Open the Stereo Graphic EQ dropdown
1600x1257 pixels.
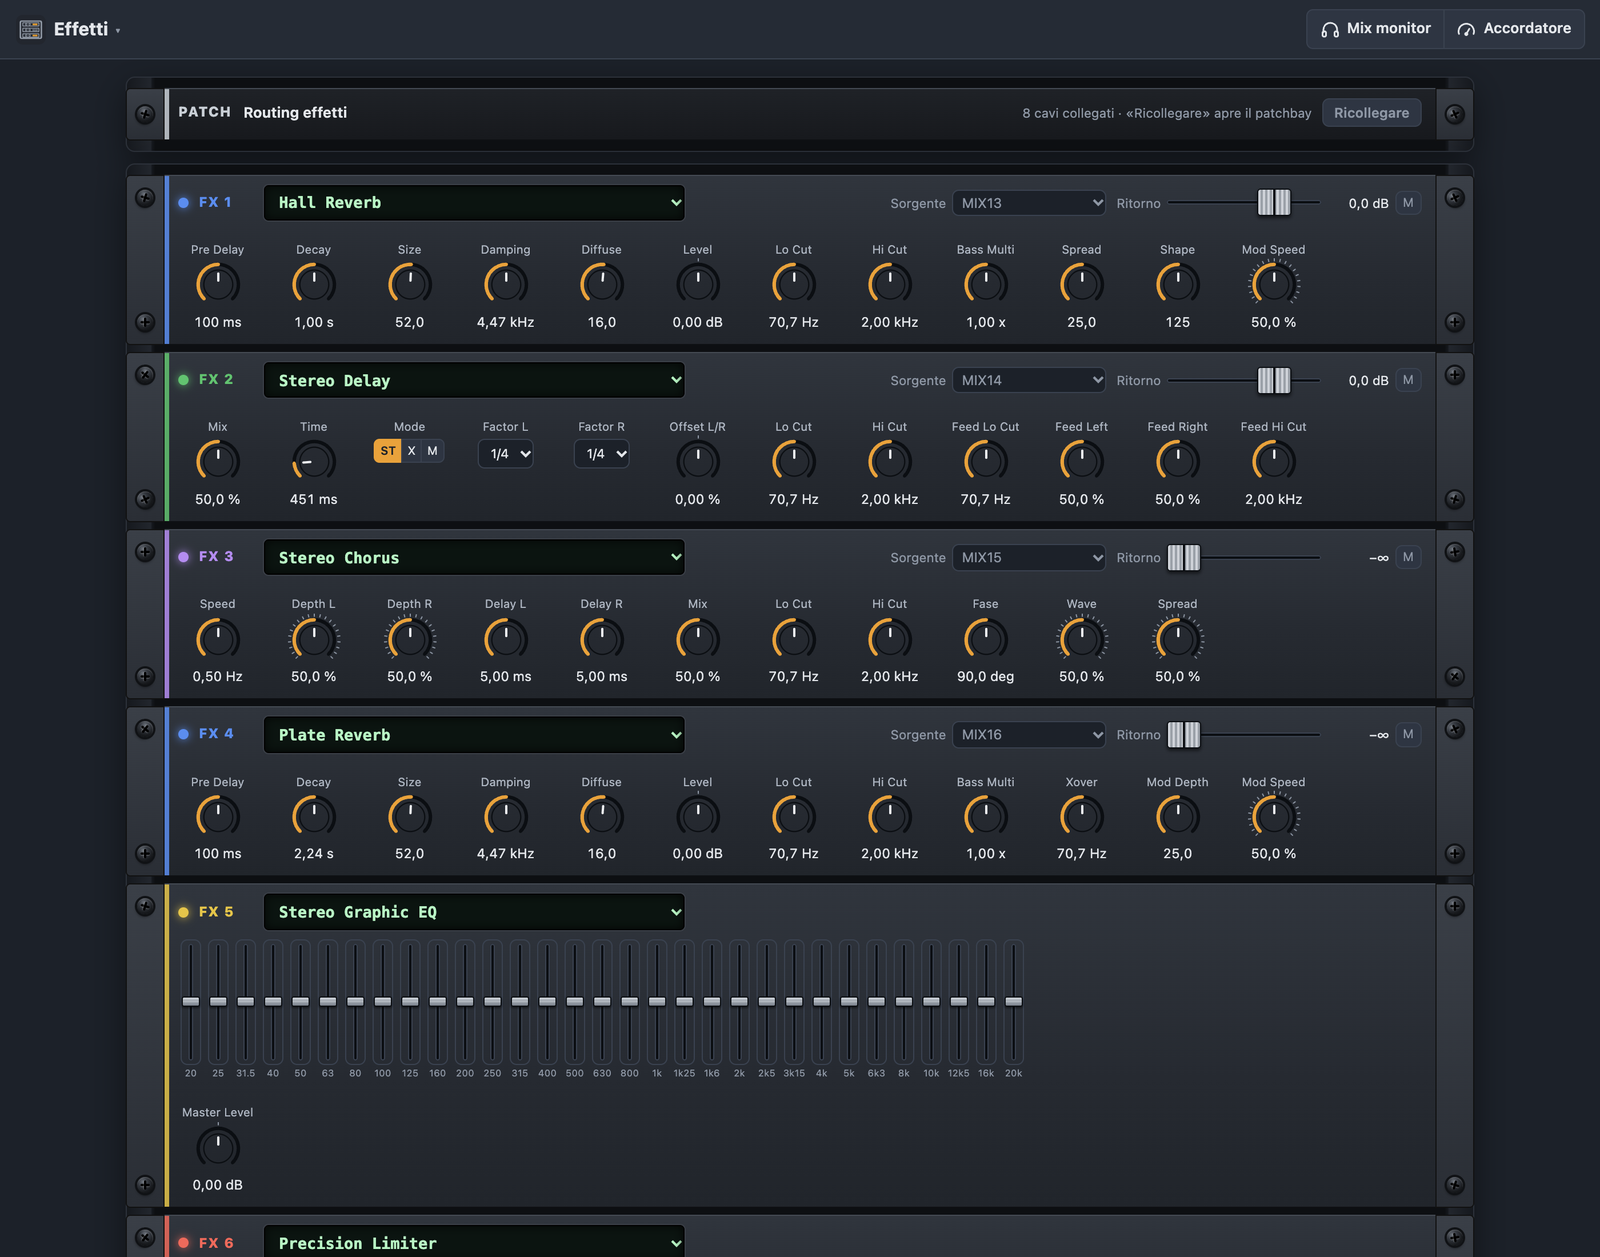pyautogui.click(x=474, y=912)
